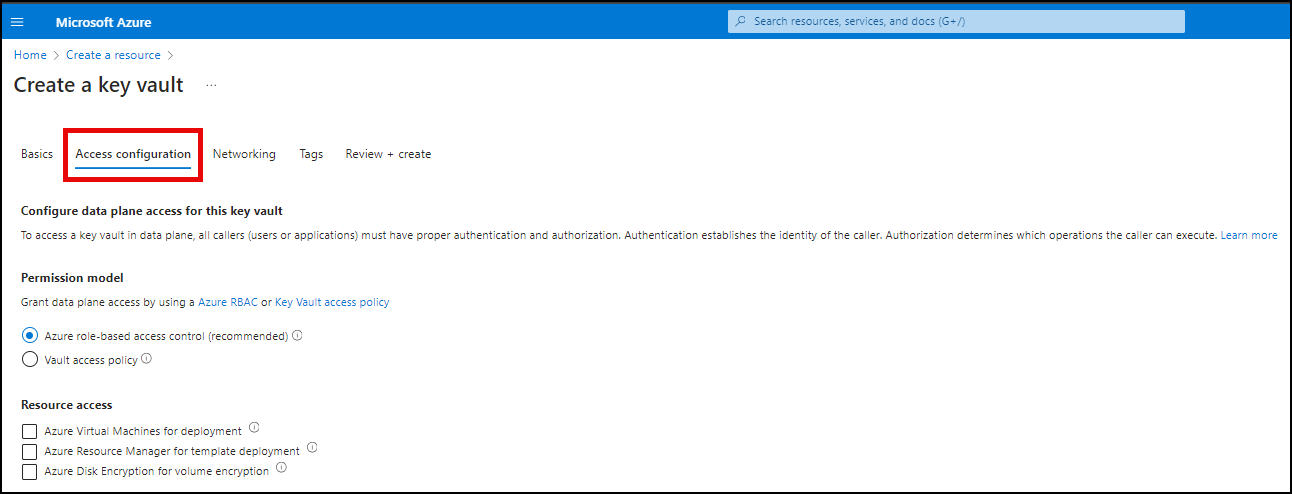Show info for Azure Virtual Machines deployment
Viewport: 1292px width, 494px height.
pos(254,428)
